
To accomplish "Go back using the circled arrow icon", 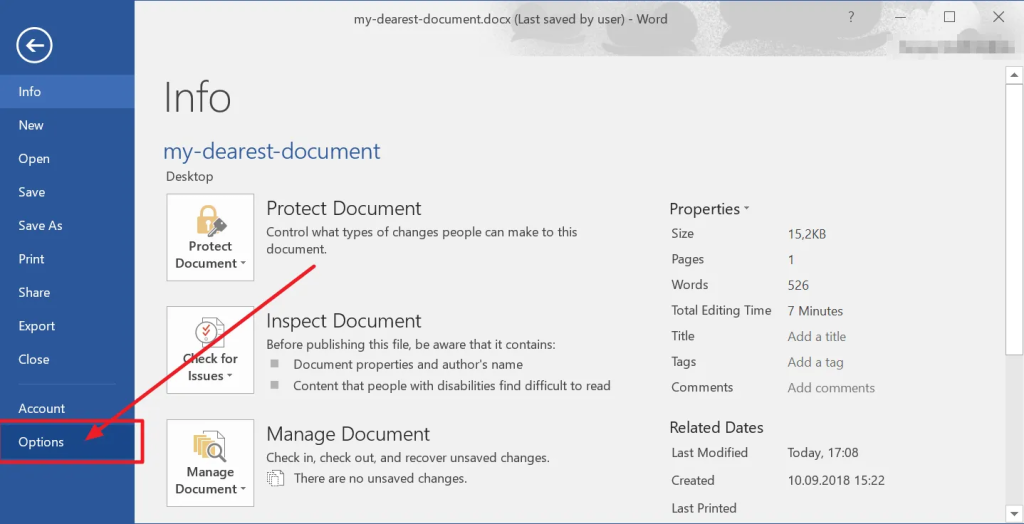I will tap(35, 45).
